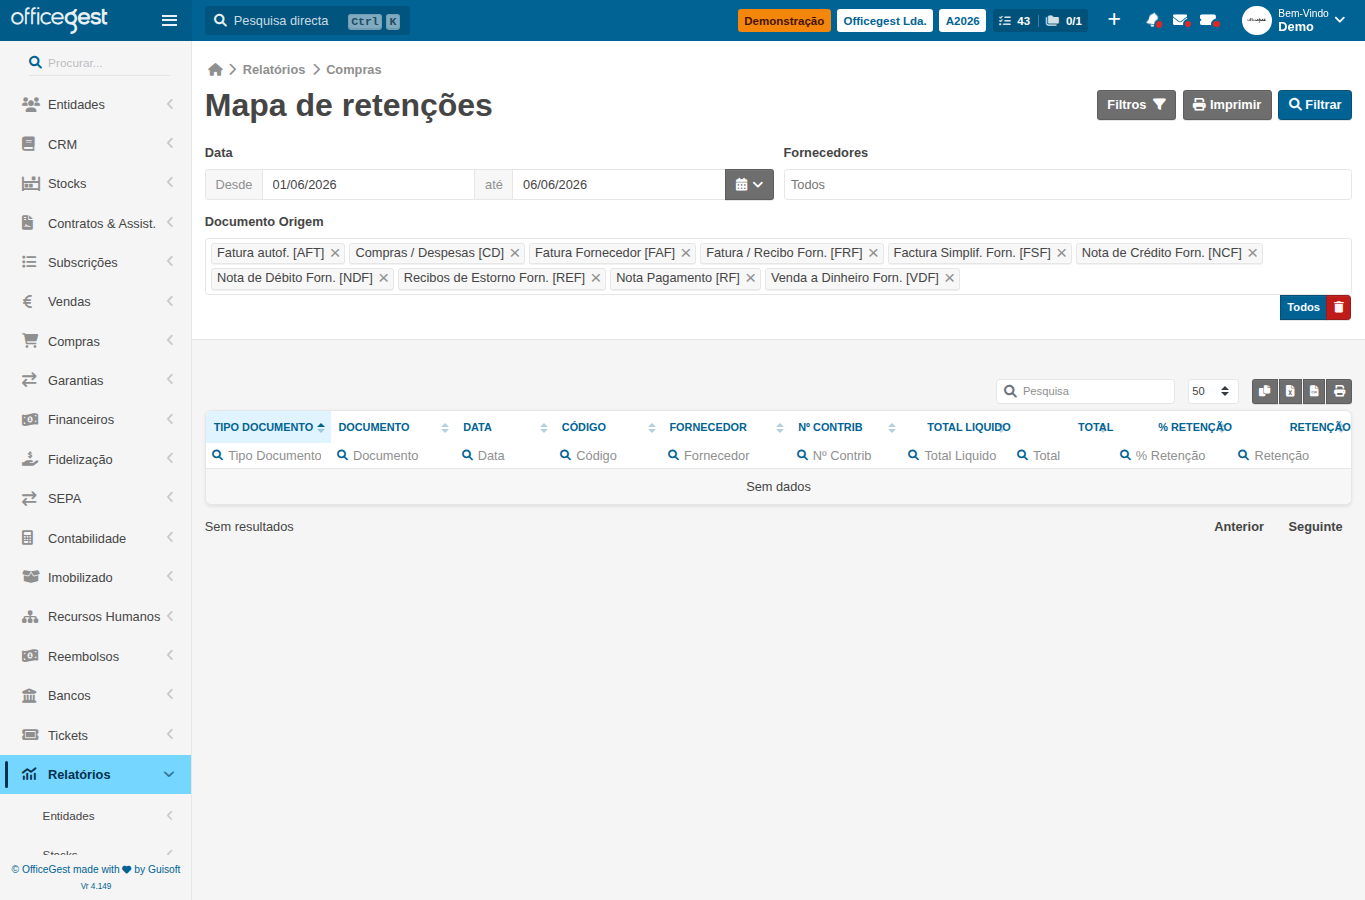Go to the Anterior page

[1239, 526]
